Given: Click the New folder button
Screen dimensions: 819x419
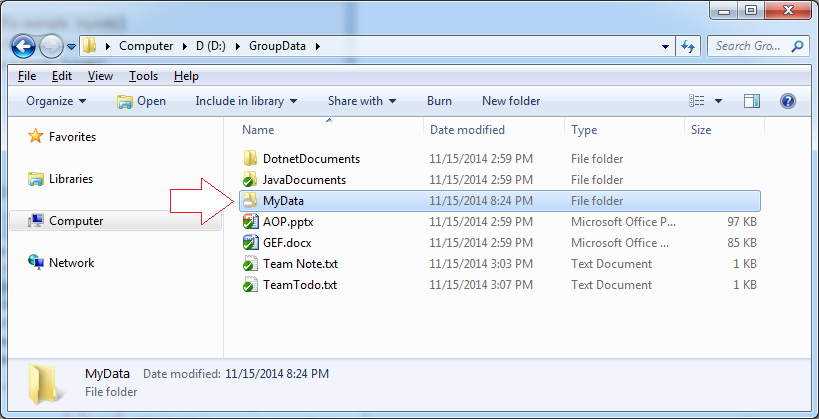Looking at the screenshot, I should coord(511,101).
